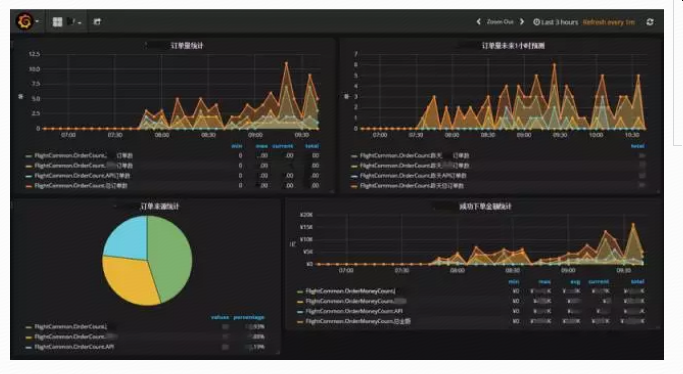The width and height of the screenshot is (683, 374).
Task: Sort by max in 成功下单金额统计 legend
Action: [544, 282]
